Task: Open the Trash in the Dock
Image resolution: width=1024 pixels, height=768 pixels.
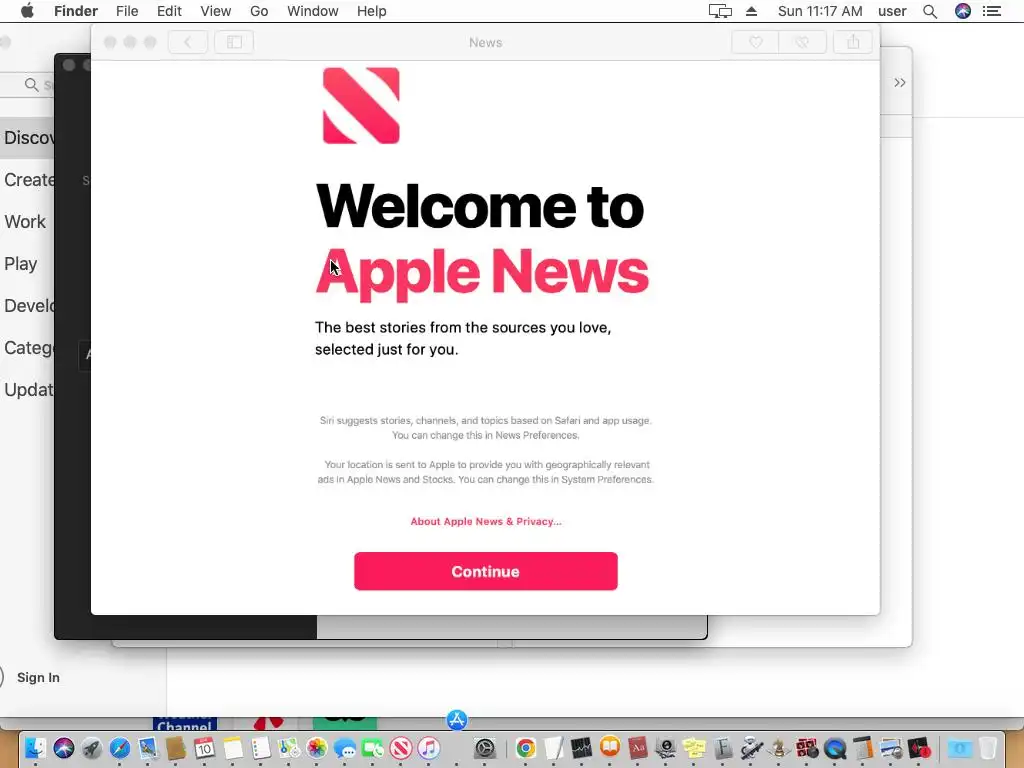Action: tap(988, 748)
